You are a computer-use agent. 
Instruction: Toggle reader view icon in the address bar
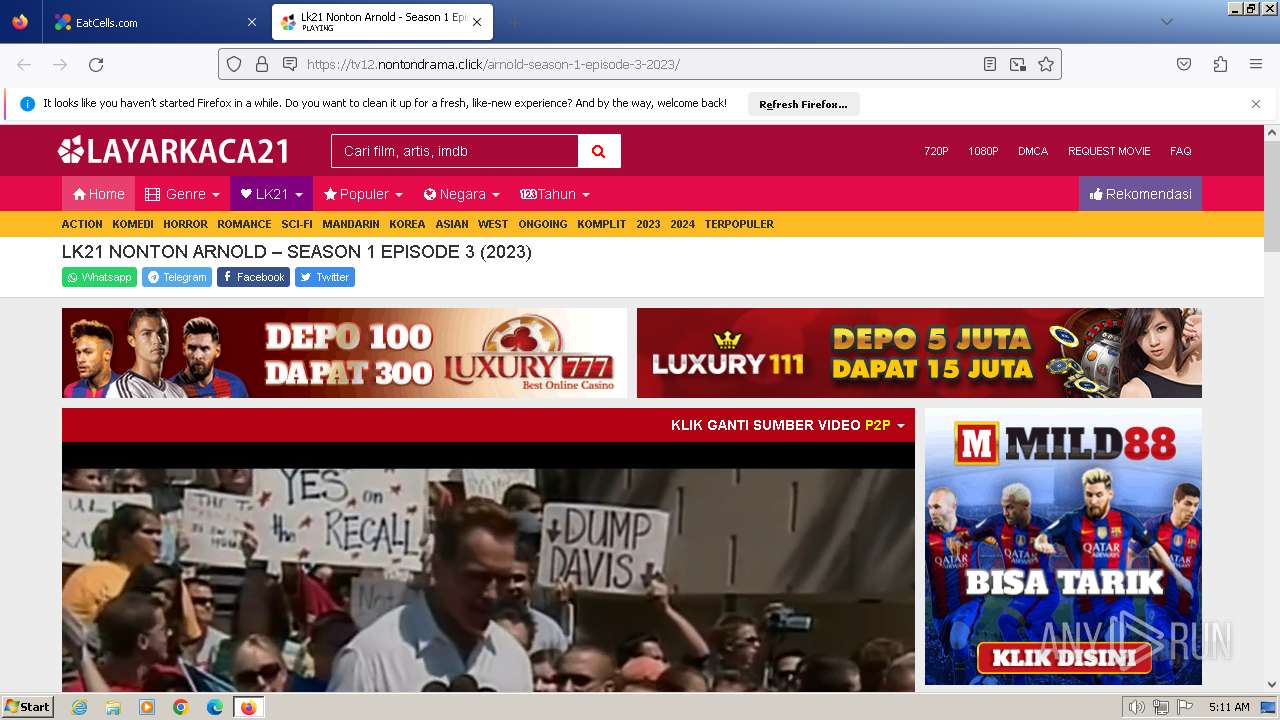point(990,64)
